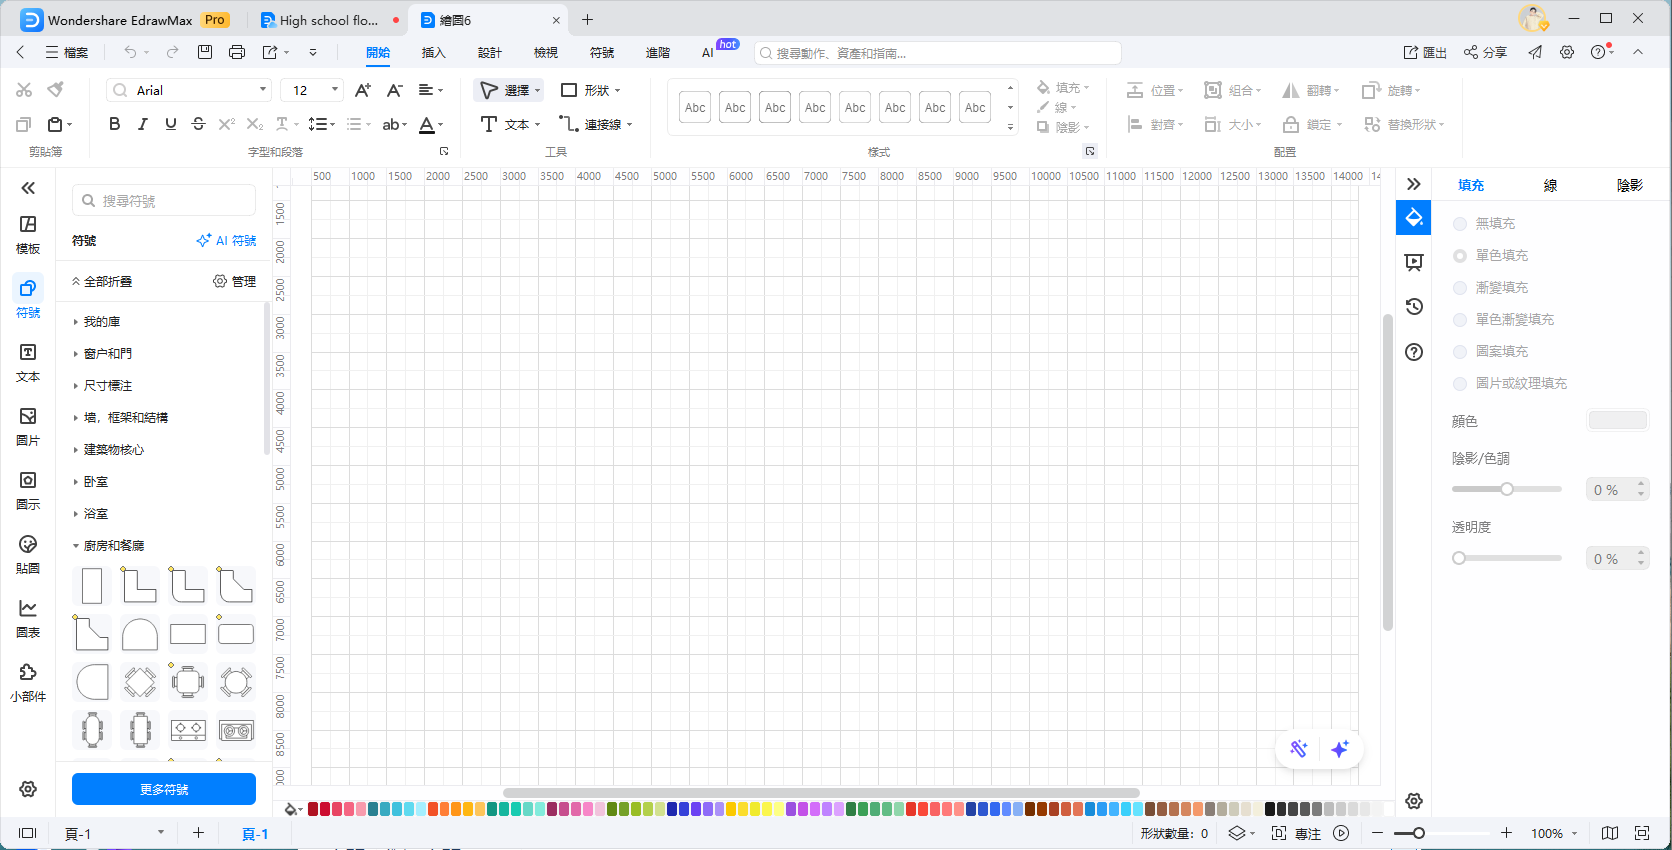Open the 圖表 (Chart) sidebar panel
Screen dimensions: 1672x850
[x=28, y=618]
